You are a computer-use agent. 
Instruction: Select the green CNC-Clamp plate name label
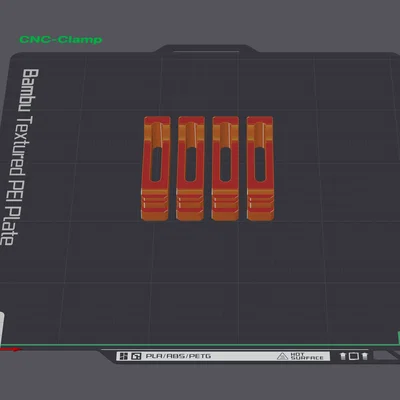click(61, 40)
